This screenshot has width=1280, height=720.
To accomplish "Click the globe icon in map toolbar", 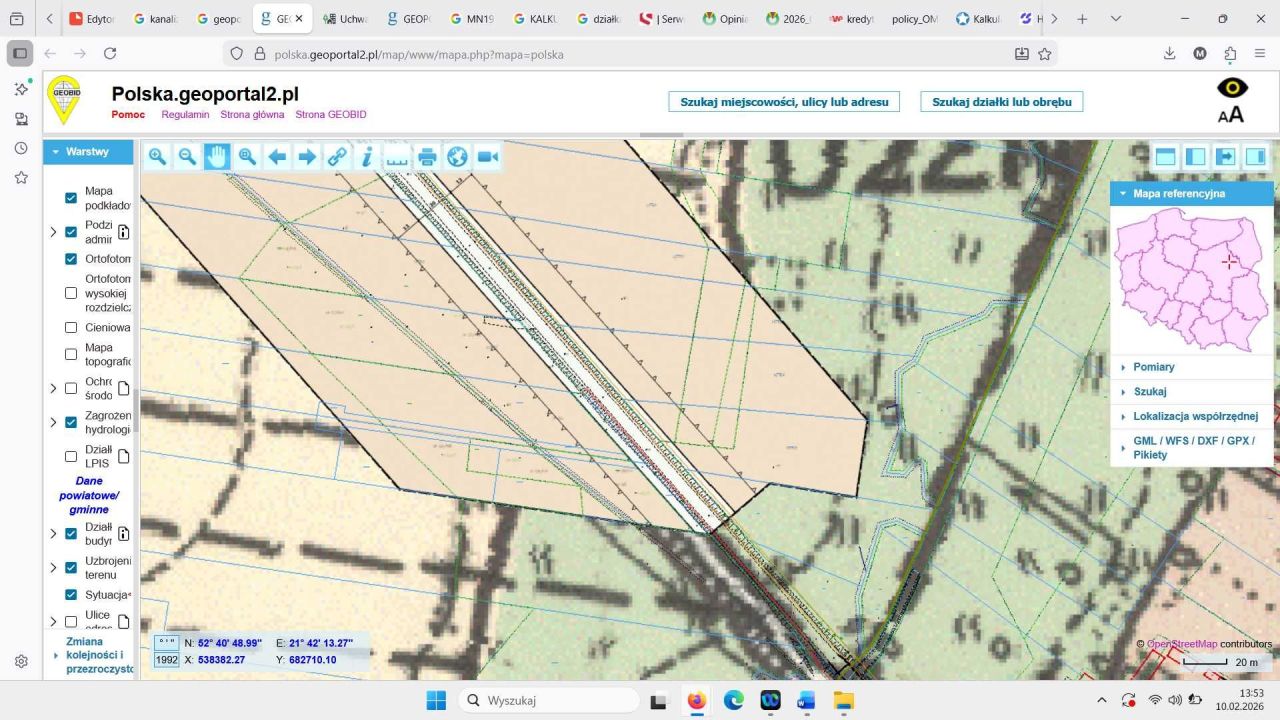I will (x=457, y=156).
